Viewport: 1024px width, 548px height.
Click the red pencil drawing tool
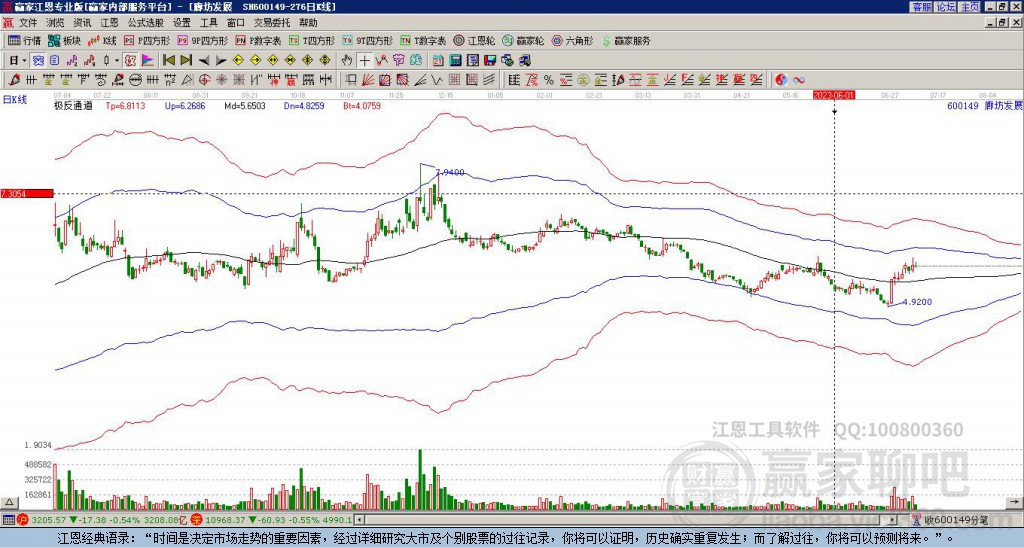(x=13, y=80)
